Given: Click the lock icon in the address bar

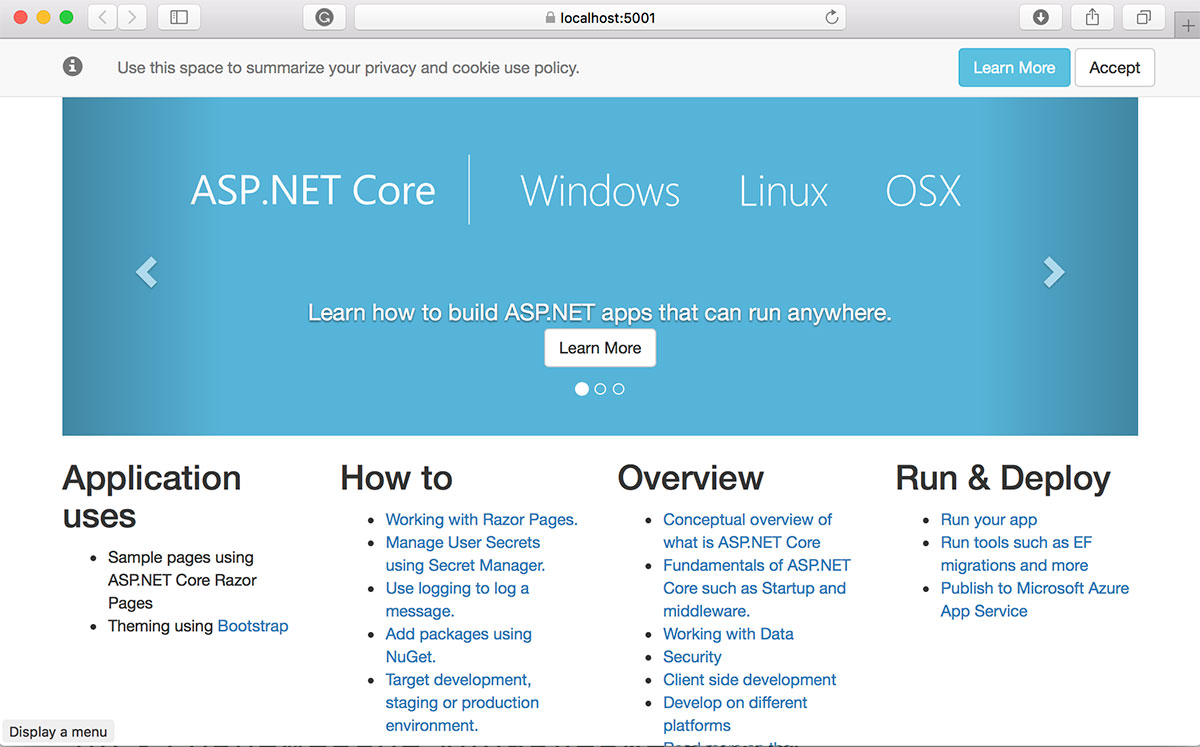Looking at the screenshot, I should click(x=549, y=18).
